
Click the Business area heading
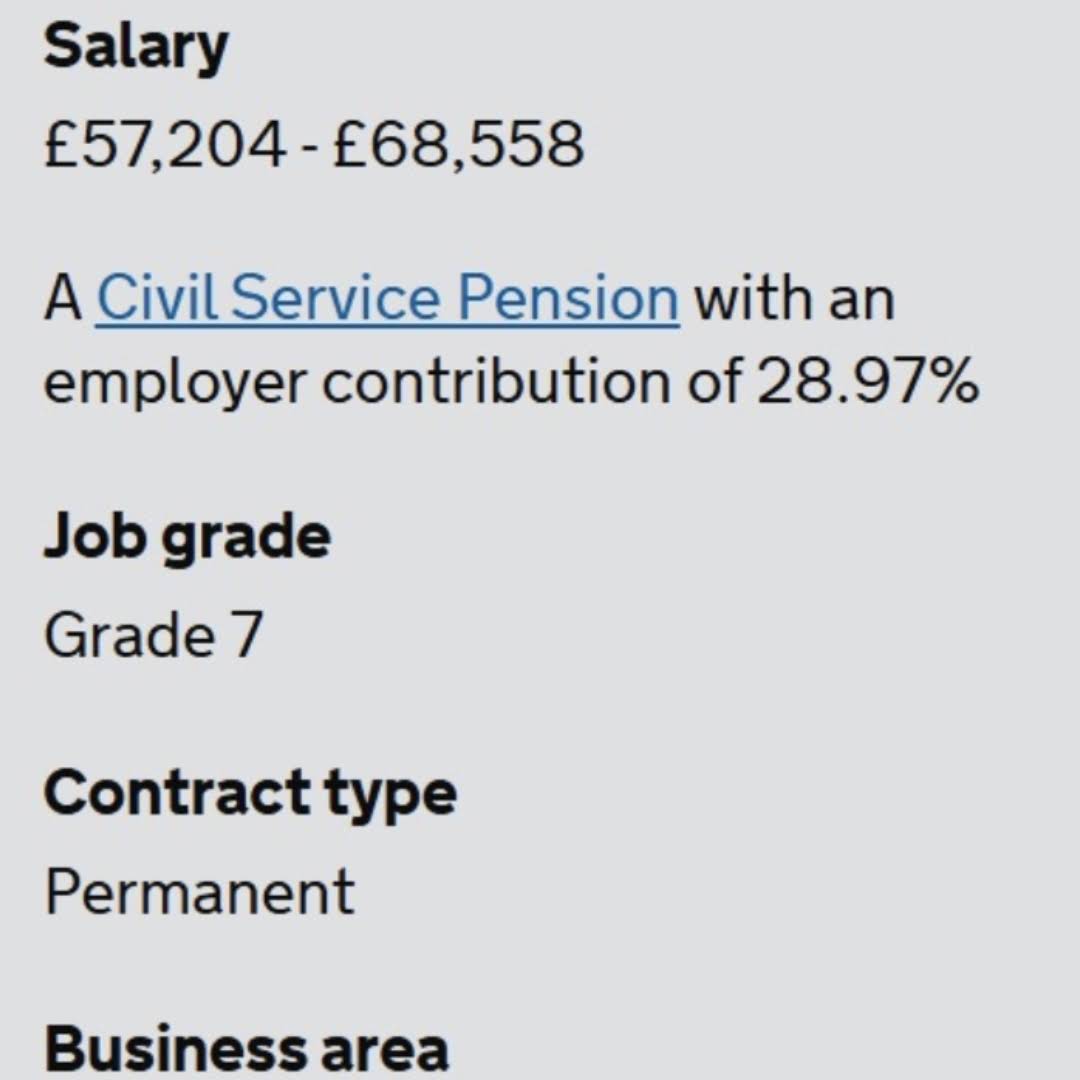[247, 1050]
